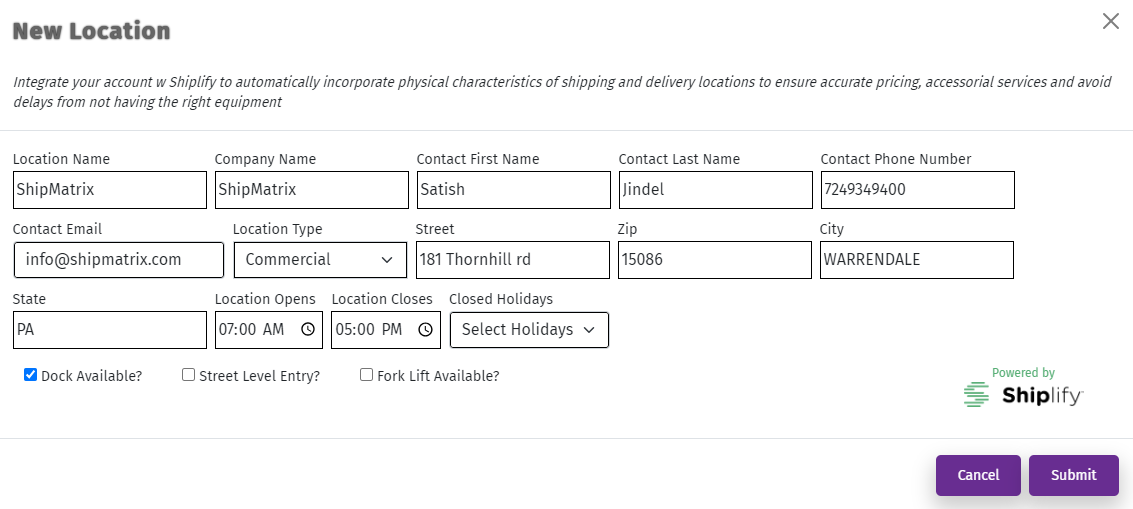
Task: Open the clock picker for Location Opens
Action: pyautogui.click(x=308, y=330)
